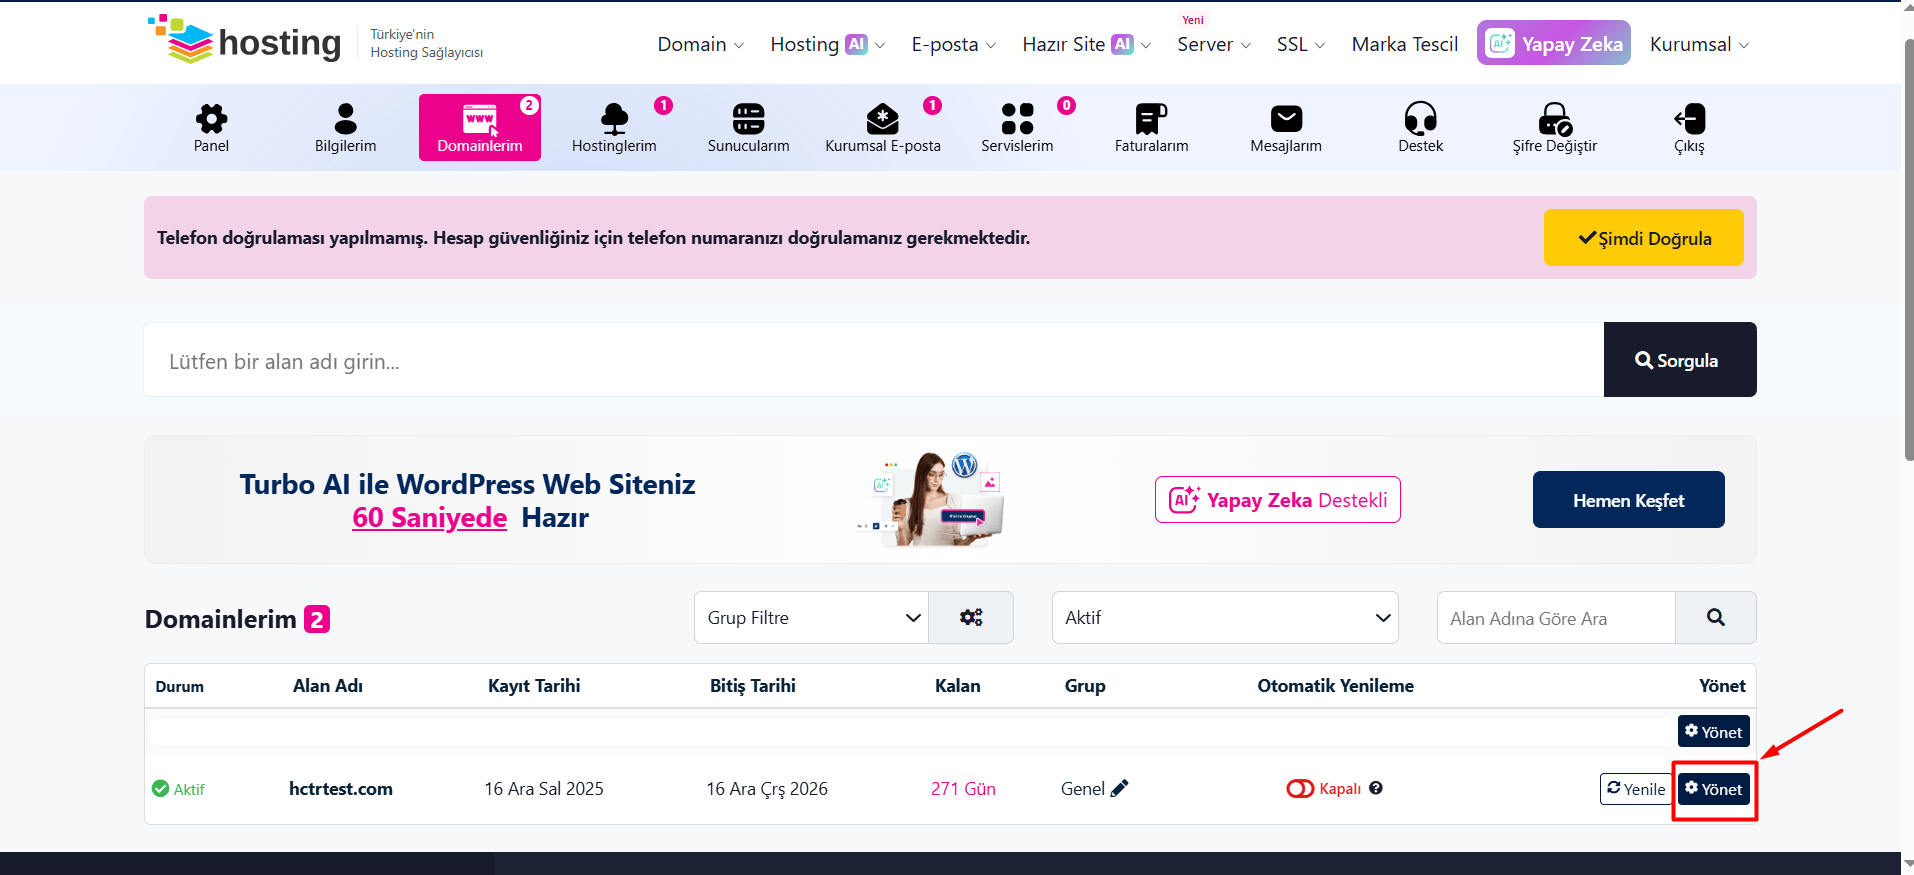
Task: Follow the 60 Saniyede link
Action: (x=430, y=517)
